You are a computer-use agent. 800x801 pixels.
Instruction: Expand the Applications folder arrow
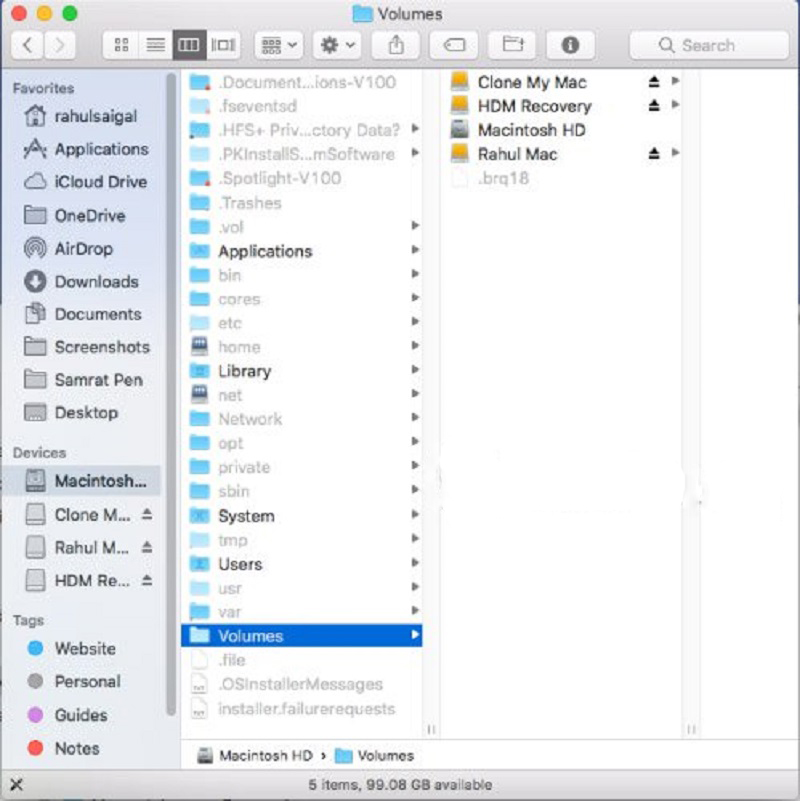click(x=415, y=250)
